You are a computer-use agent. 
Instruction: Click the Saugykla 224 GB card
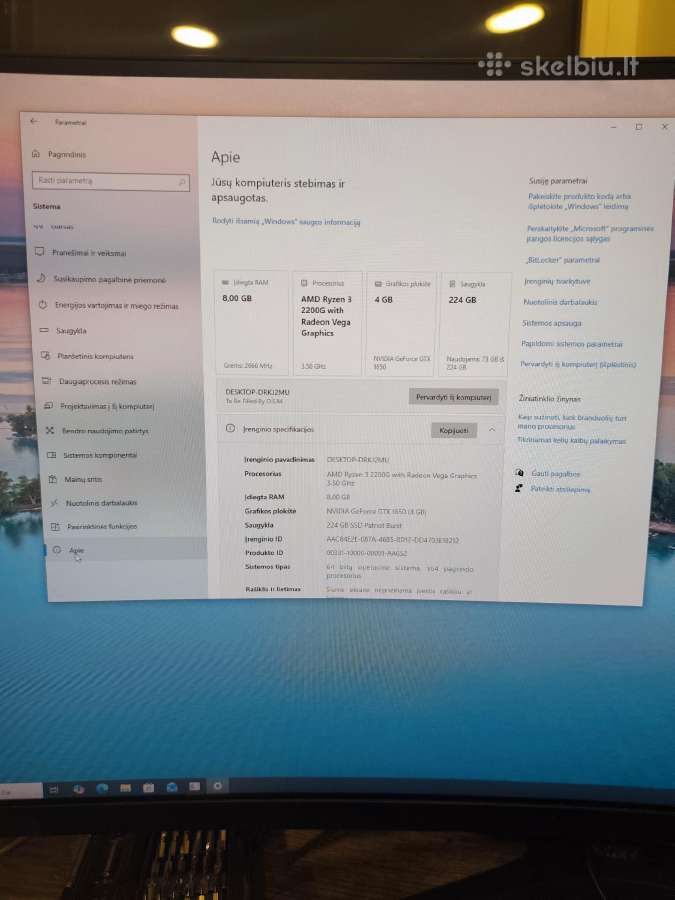475,325
